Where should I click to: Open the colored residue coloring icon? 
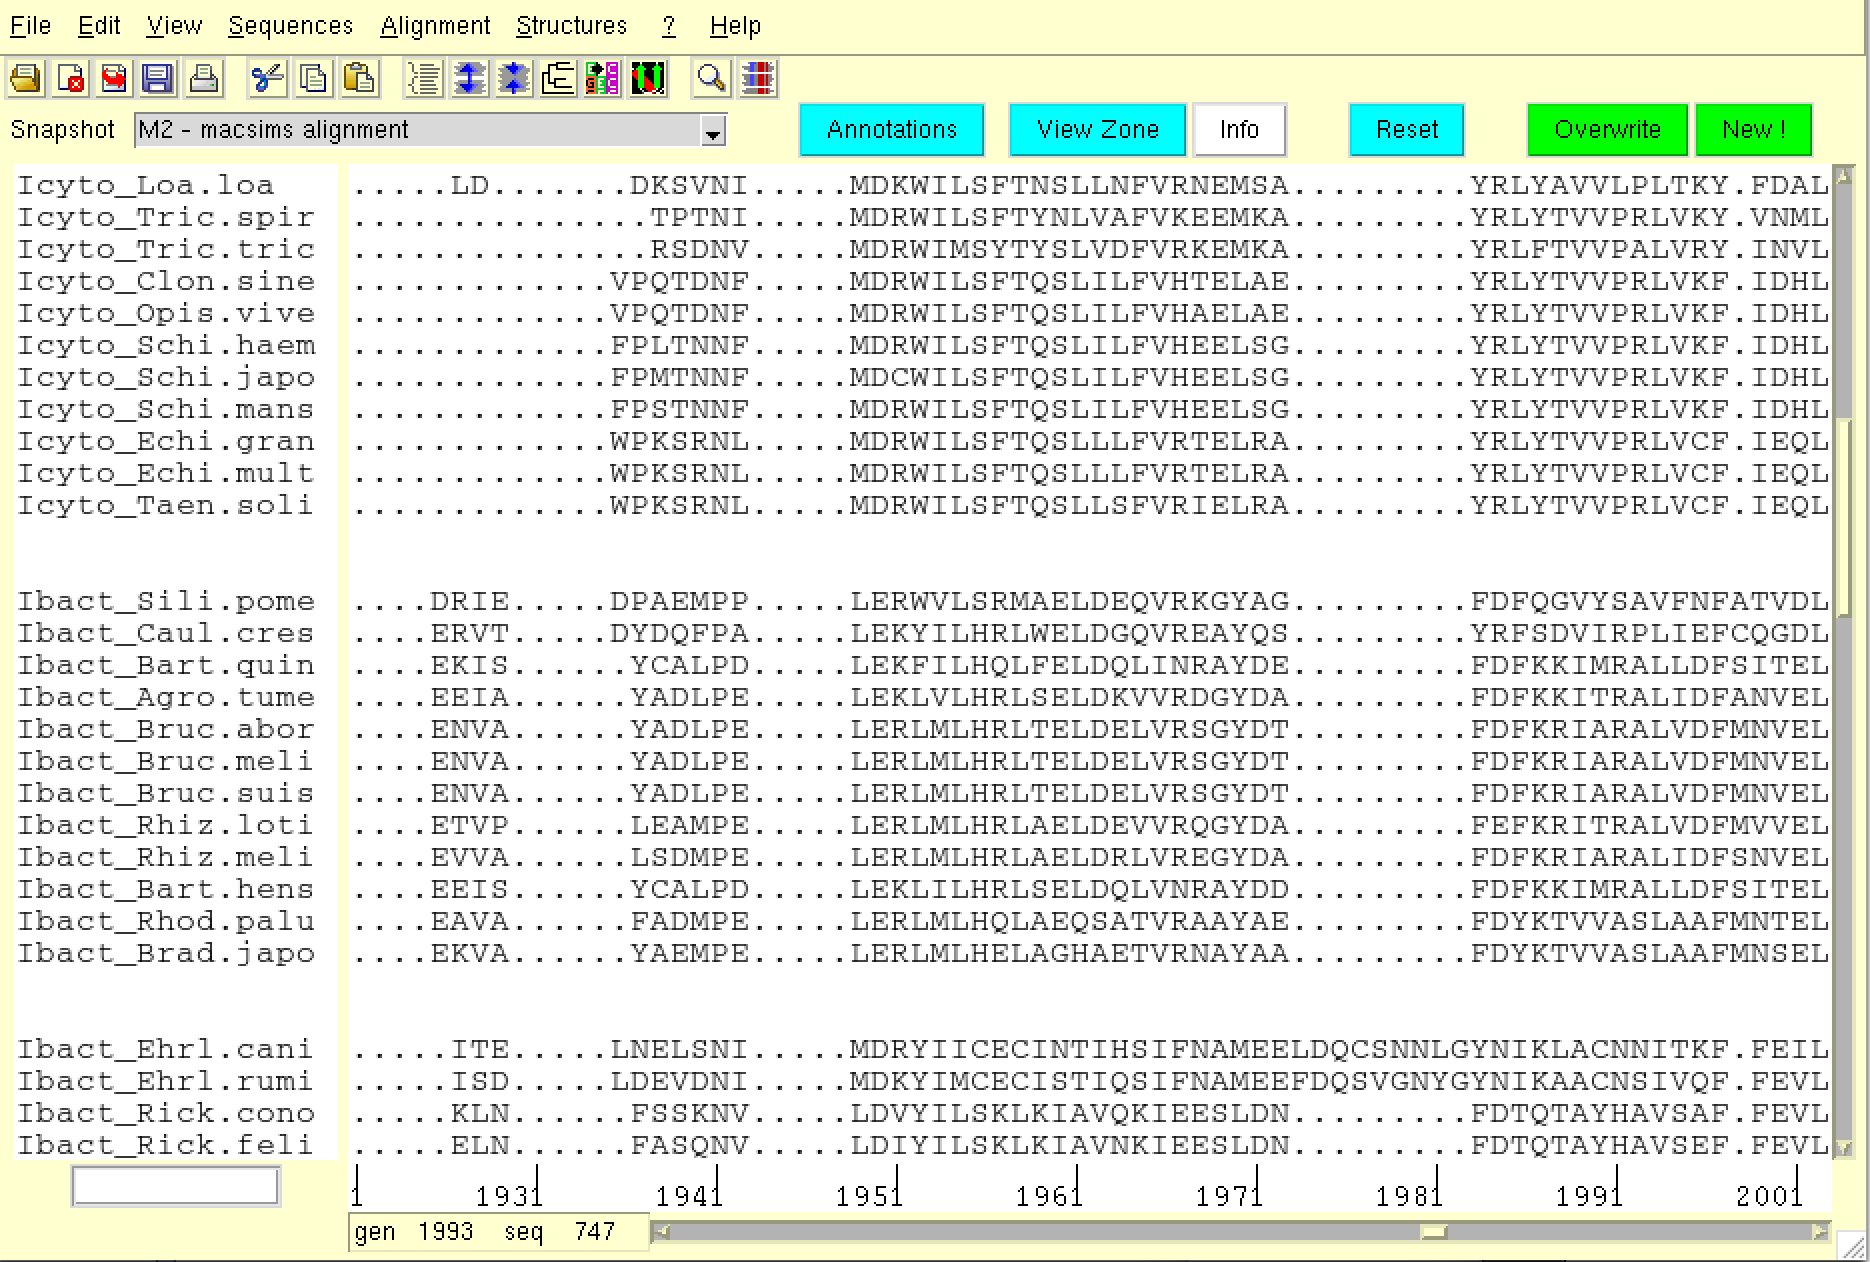click(x=601, y=78)
